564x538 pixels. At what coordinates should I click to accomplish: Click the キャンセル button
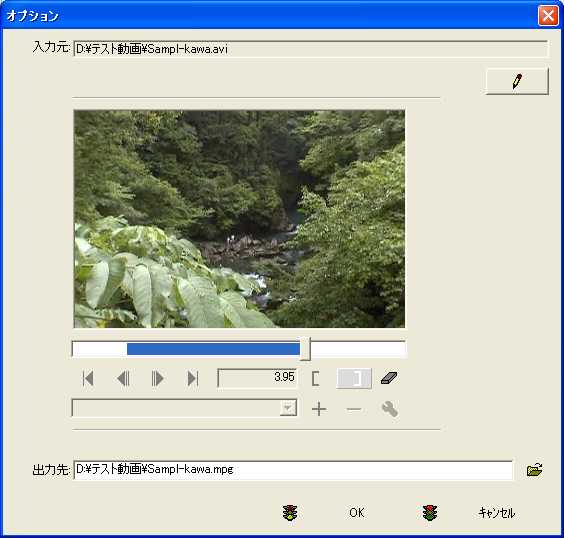click(497, 513)
